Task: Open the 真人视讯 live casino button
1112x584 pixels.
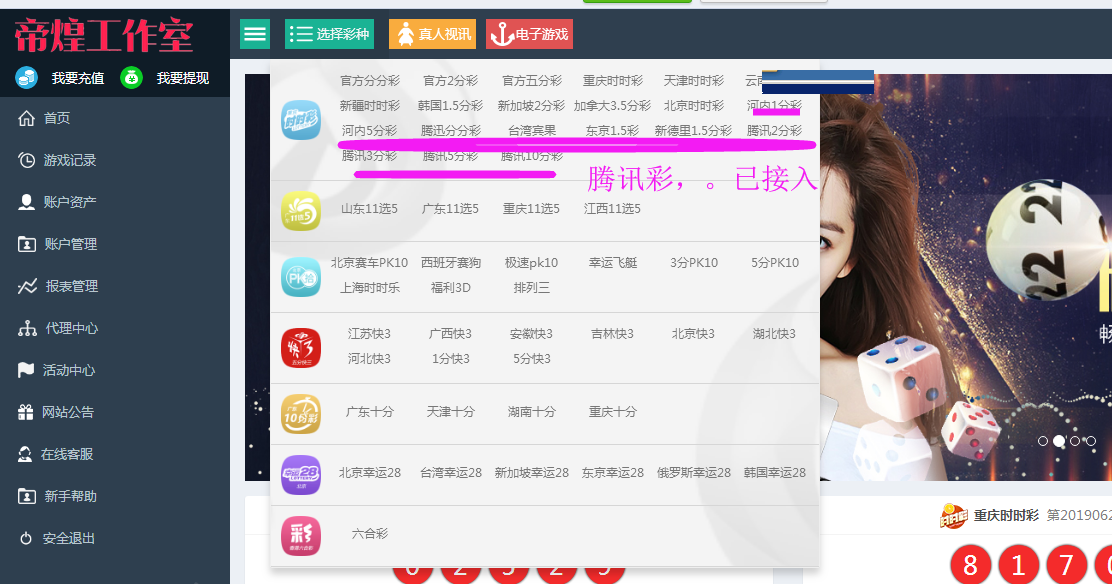Action: (432, 34)
